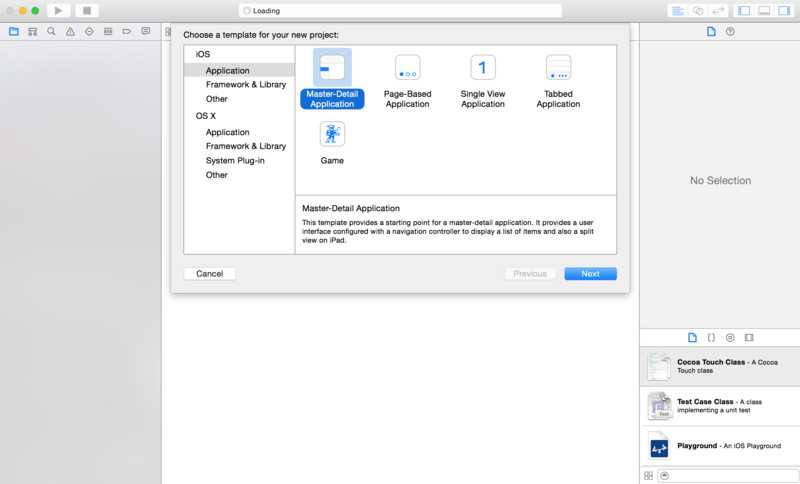Toggle the Navigator pane visibility
800x484 pixels.
pos(744,11)
